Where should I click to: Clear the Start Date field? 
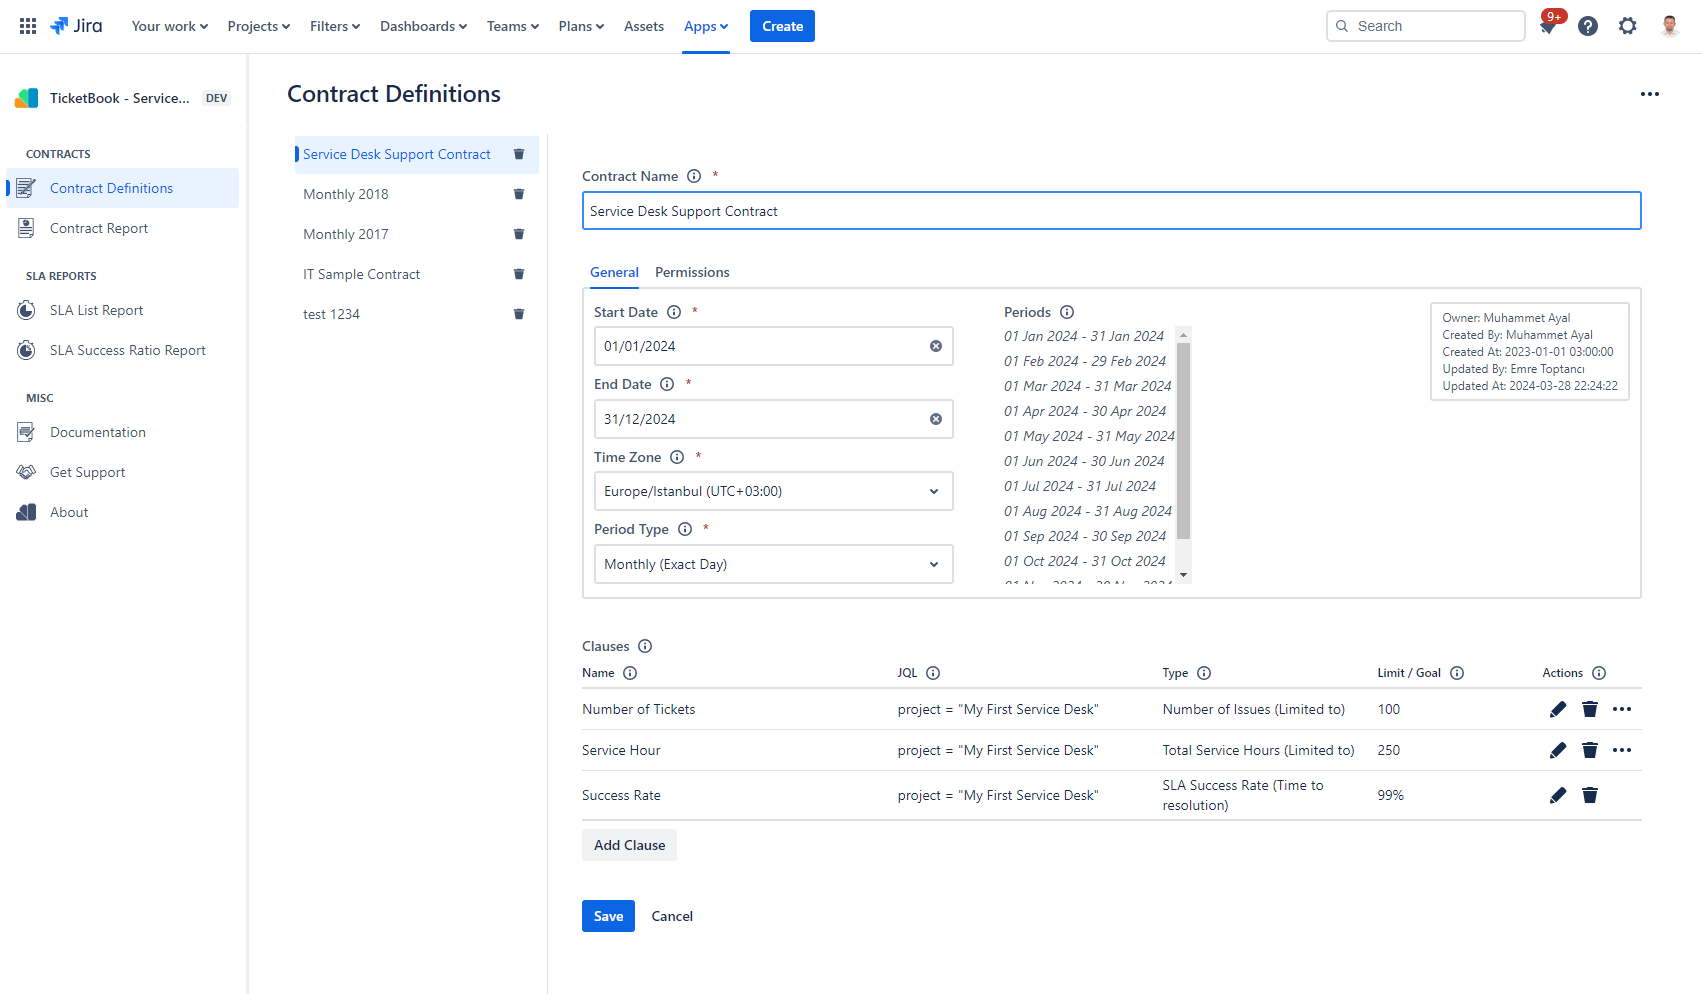click(936, 346)
